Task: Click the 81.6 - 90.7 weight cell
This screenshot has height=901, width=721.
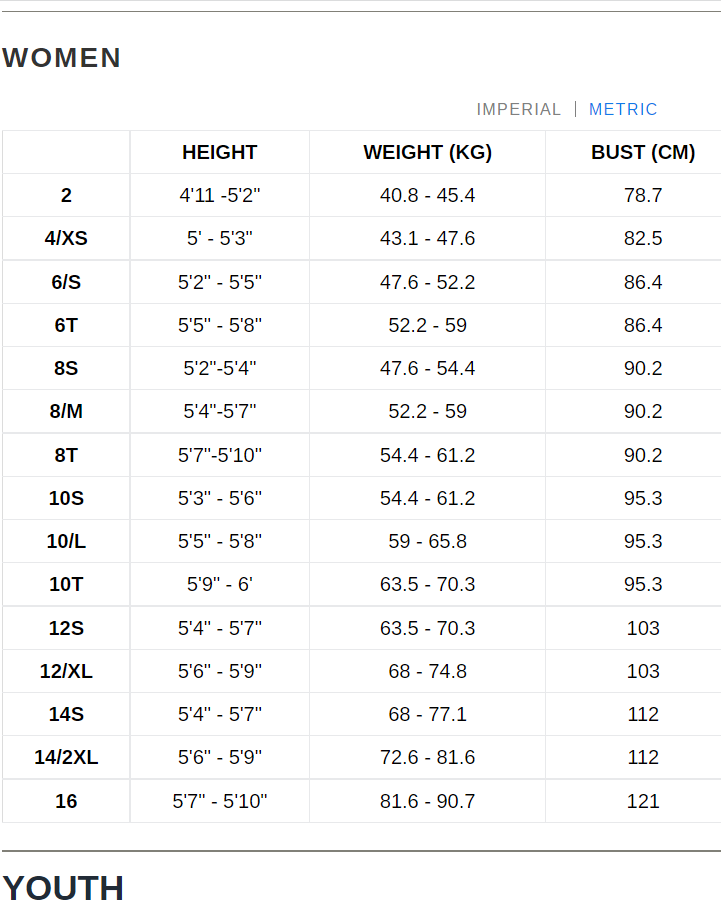Action: pyautogui.click(x=427, y=801)
